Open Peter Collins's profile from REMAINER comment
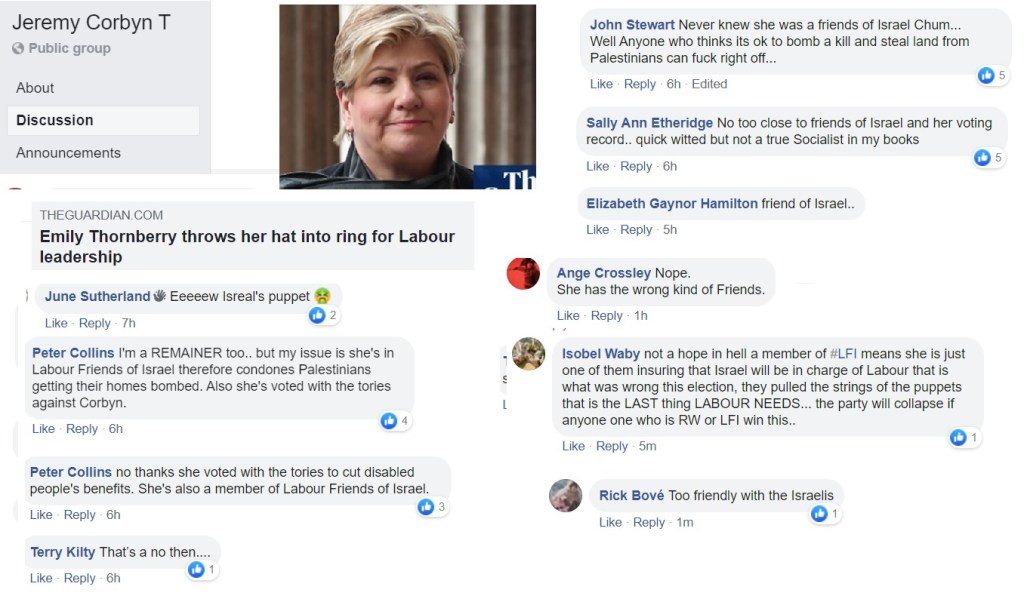This screenshot has height=602, width=1024. [x=72, y=353]
